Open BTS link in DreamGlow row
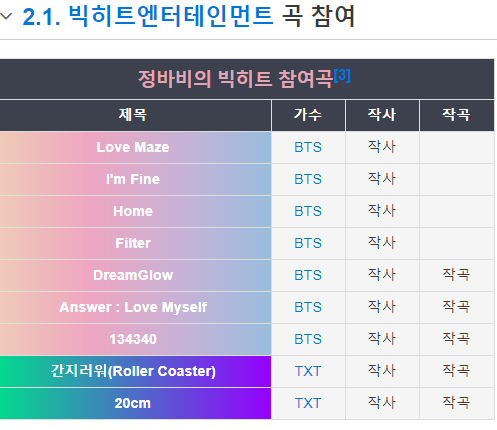The width and height of the screenshot is (497, 430). (308, 275)
